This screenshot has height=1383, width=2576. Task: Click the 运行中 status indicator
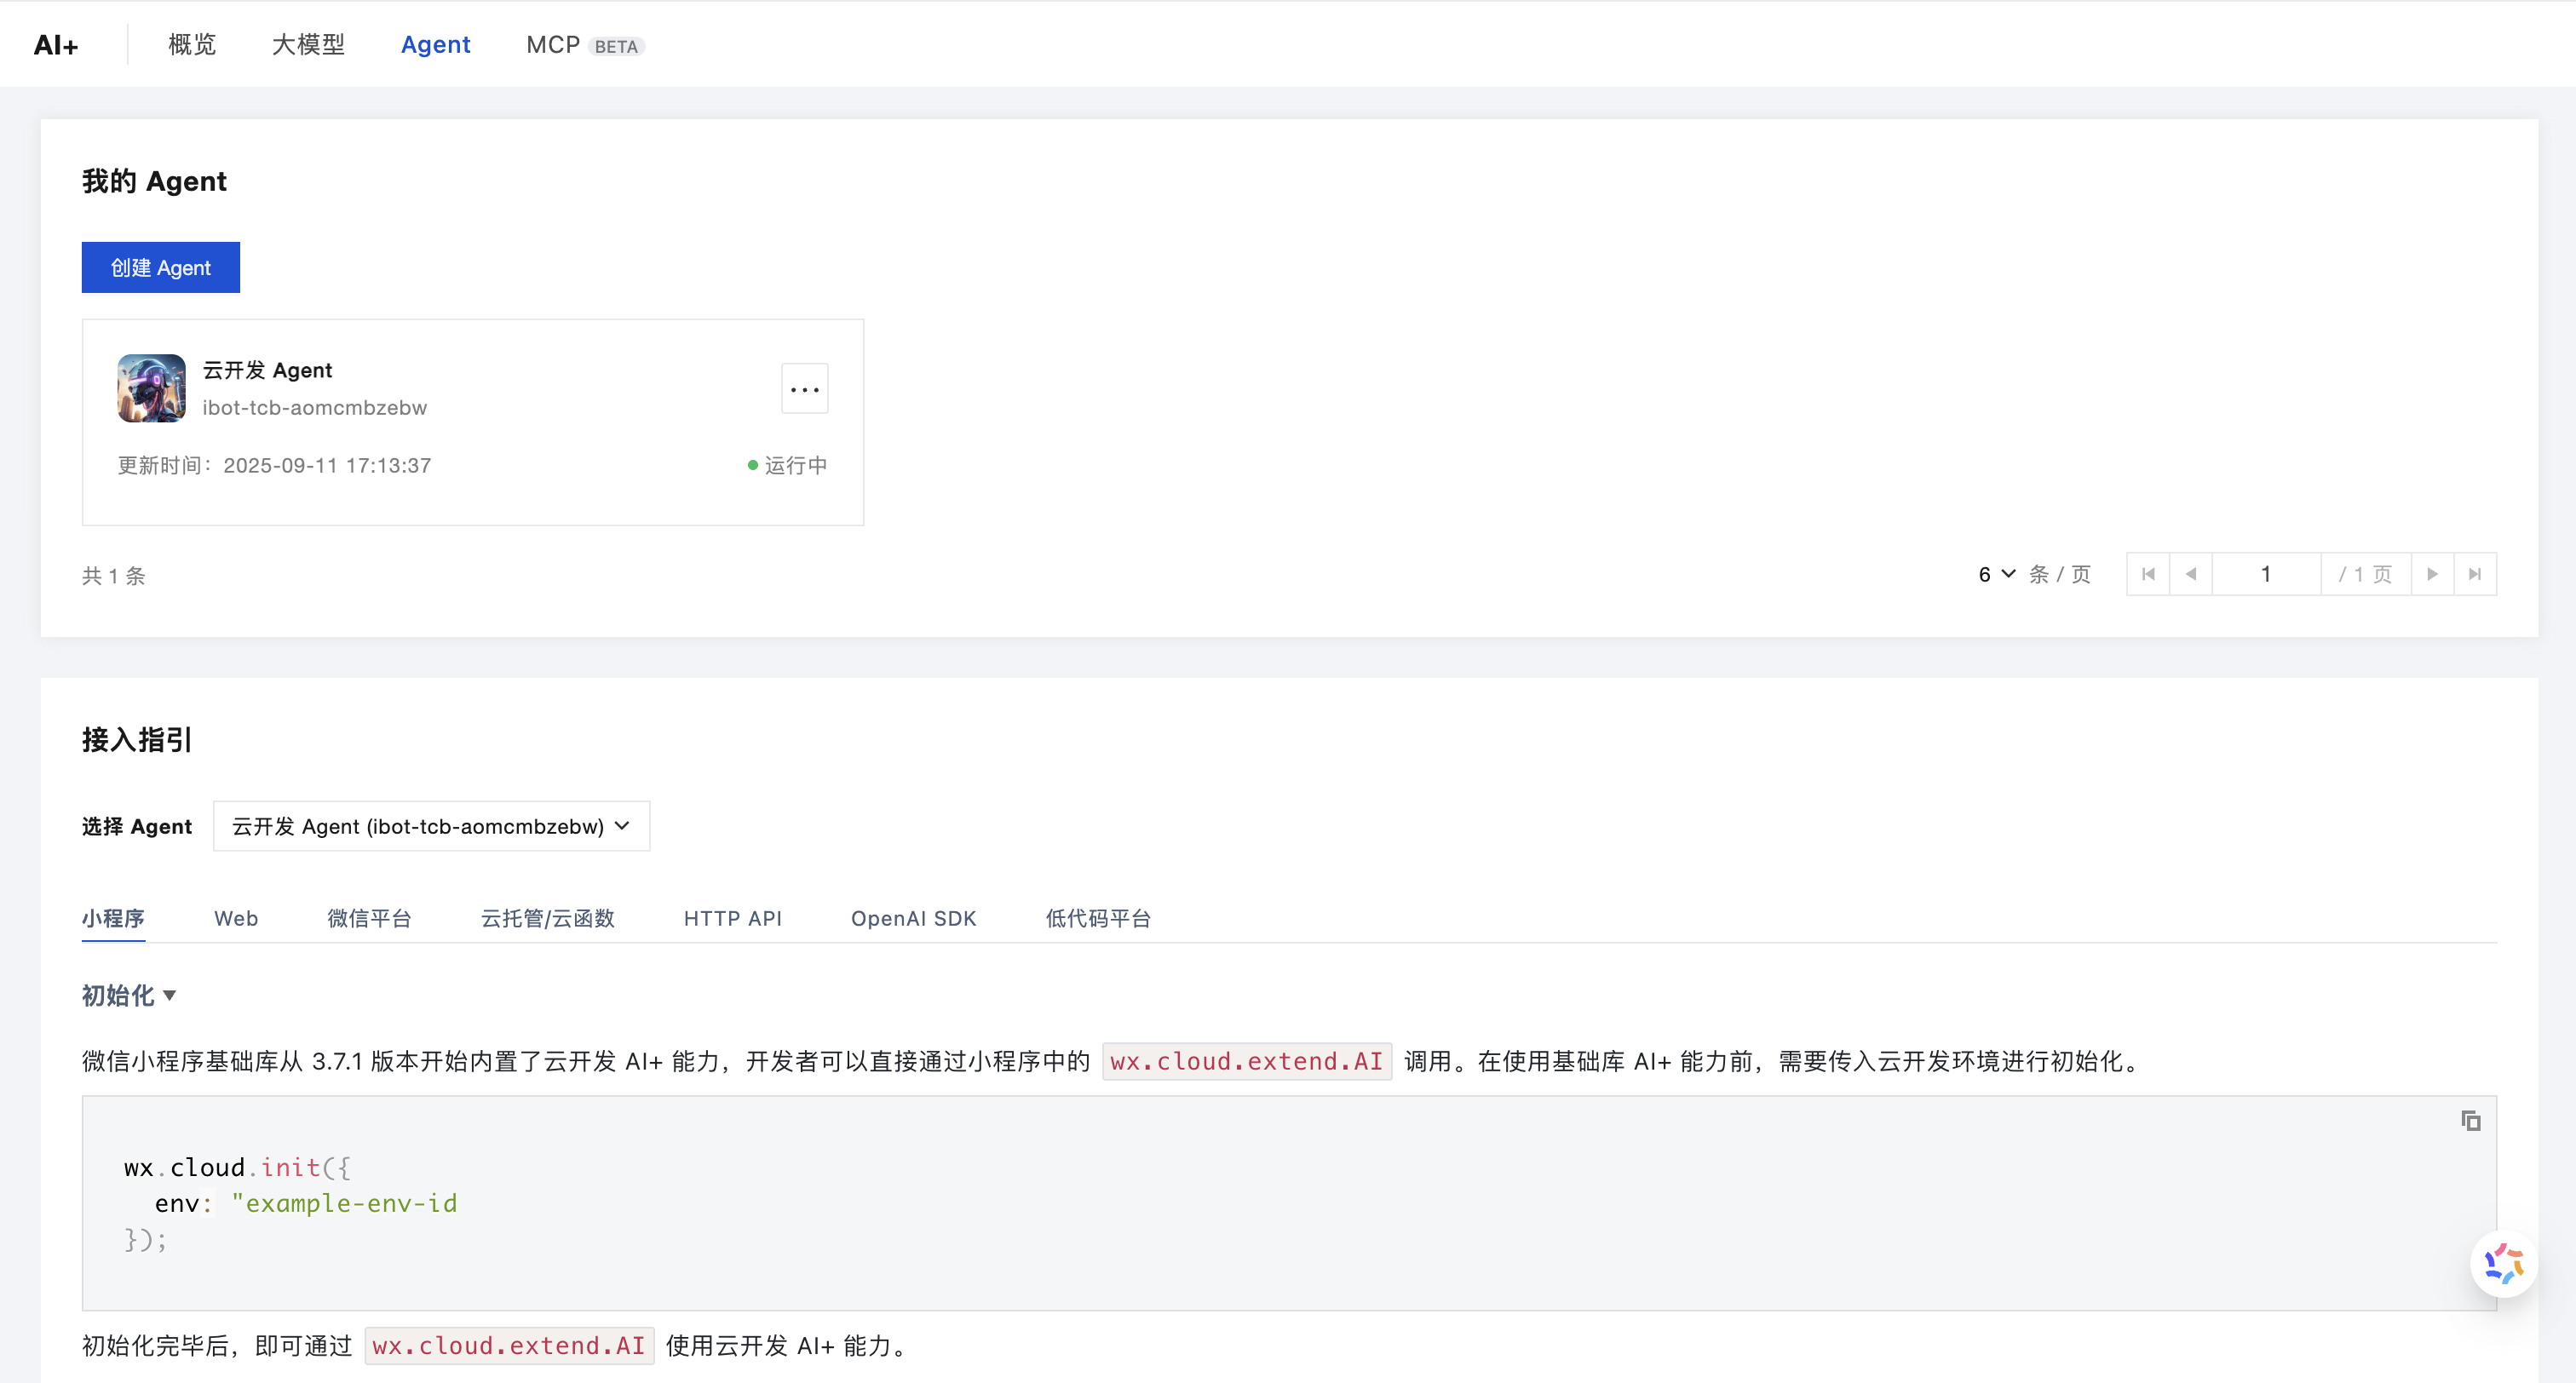(x=788, y=465)
